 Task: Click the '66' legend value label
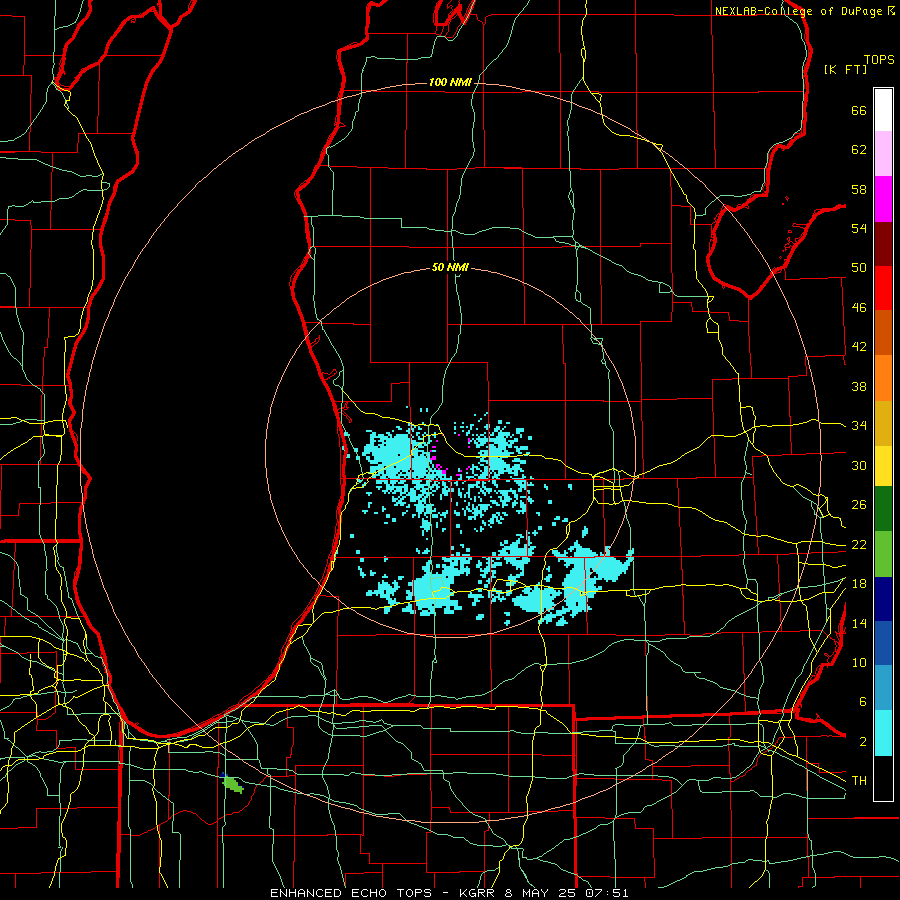tap(859, 110)
